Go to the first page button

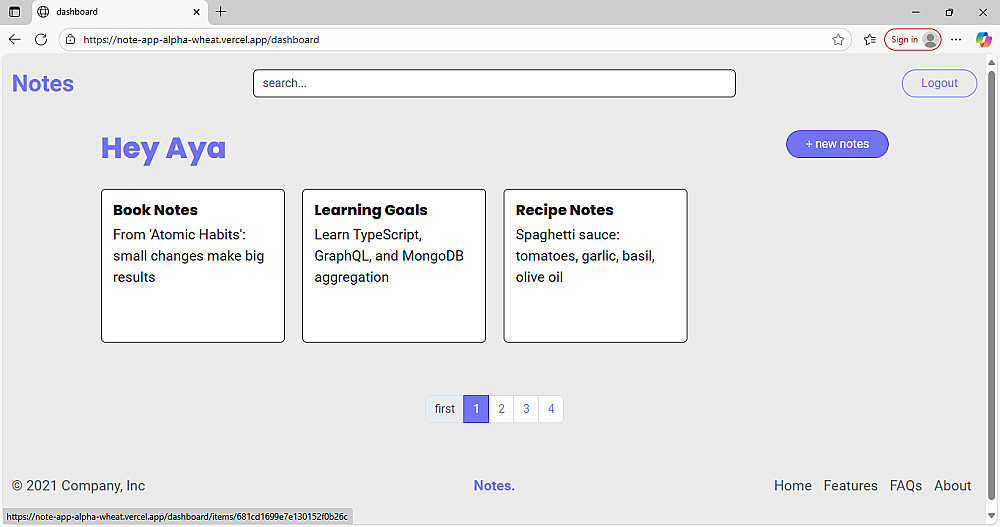click(445, 409)
